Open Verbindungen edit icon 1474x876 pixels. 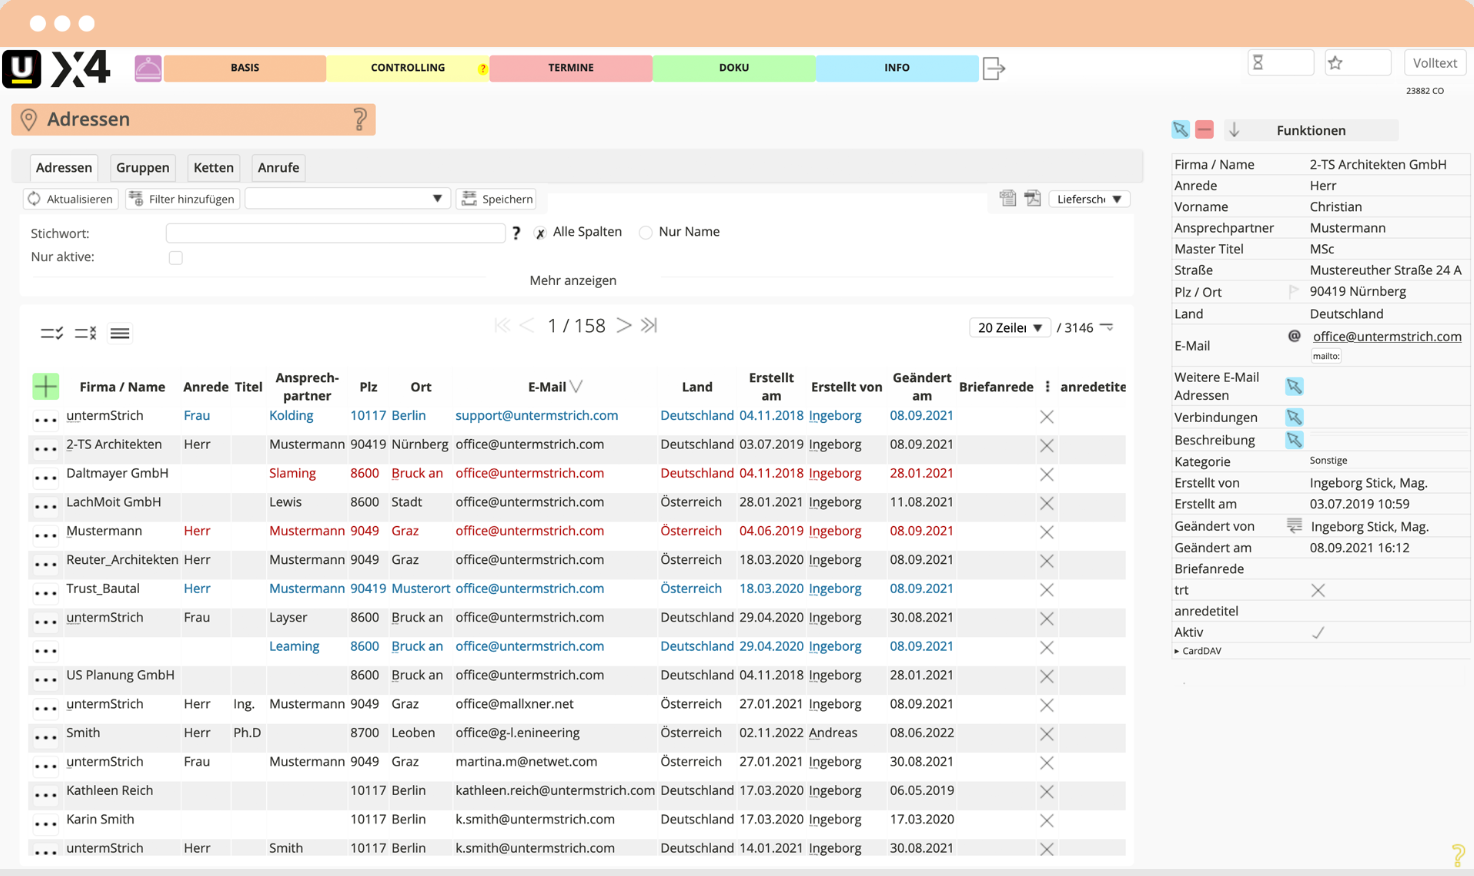(1294, 417)
